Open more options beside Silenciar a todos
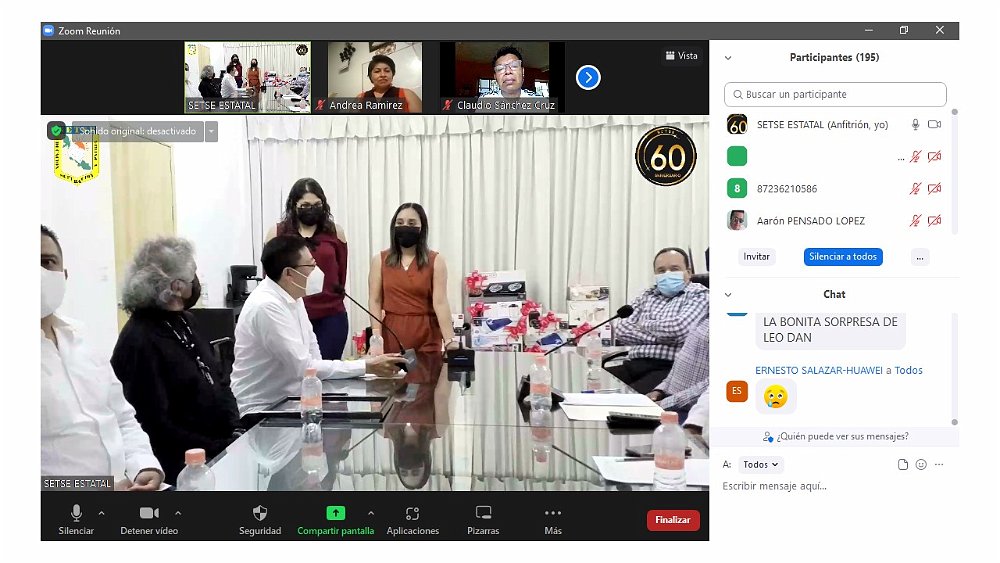 click(920, 257)
